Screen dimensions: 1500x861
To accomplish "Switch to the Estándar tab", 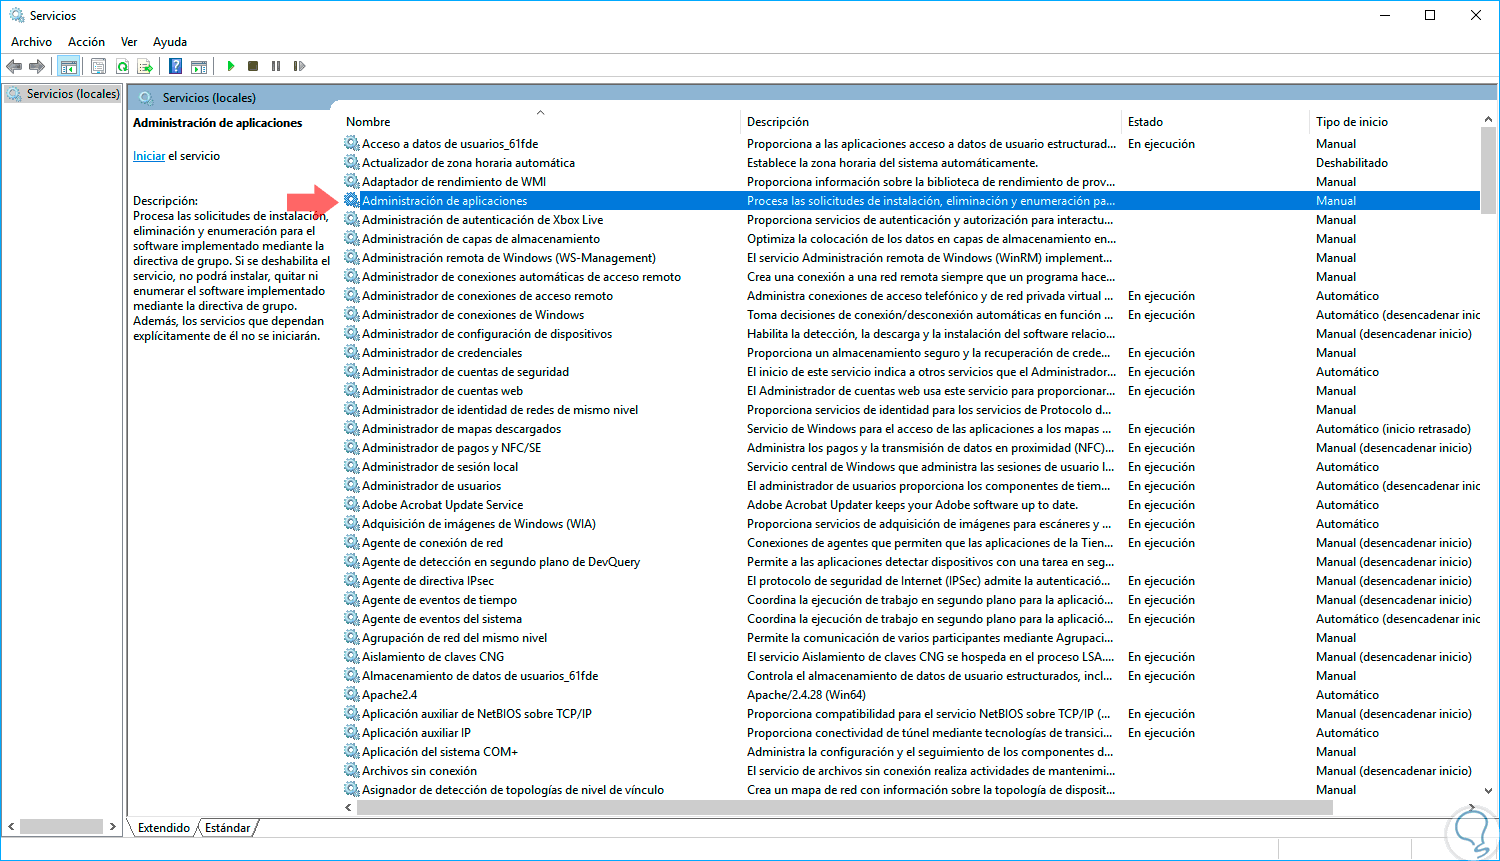I will coord(228,828).
